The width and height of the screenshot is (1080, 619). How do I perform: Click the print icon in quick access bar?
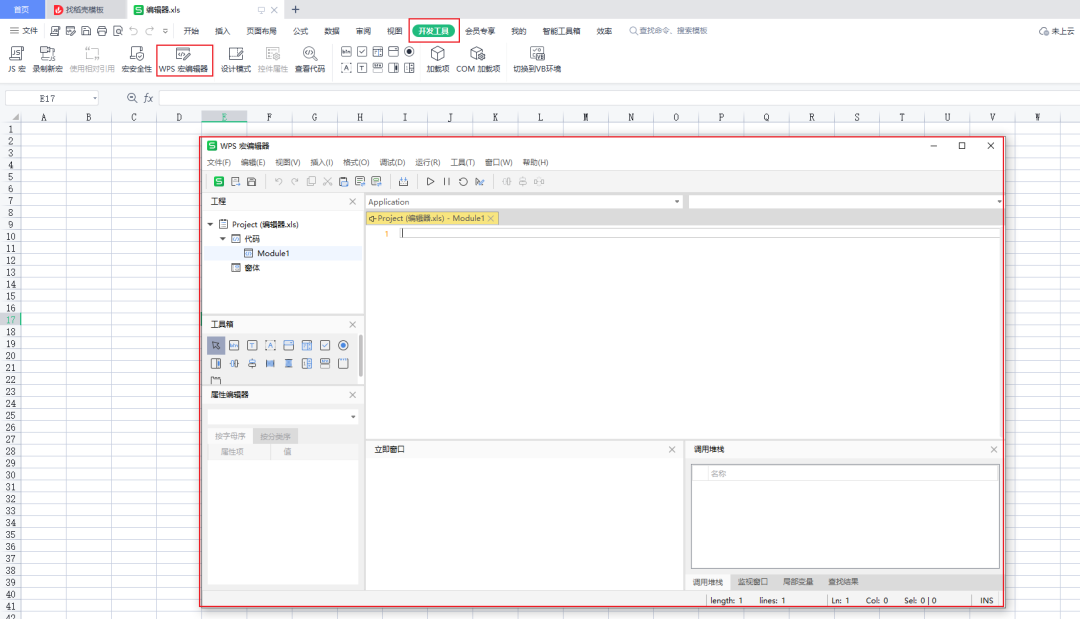pos(102,30)
